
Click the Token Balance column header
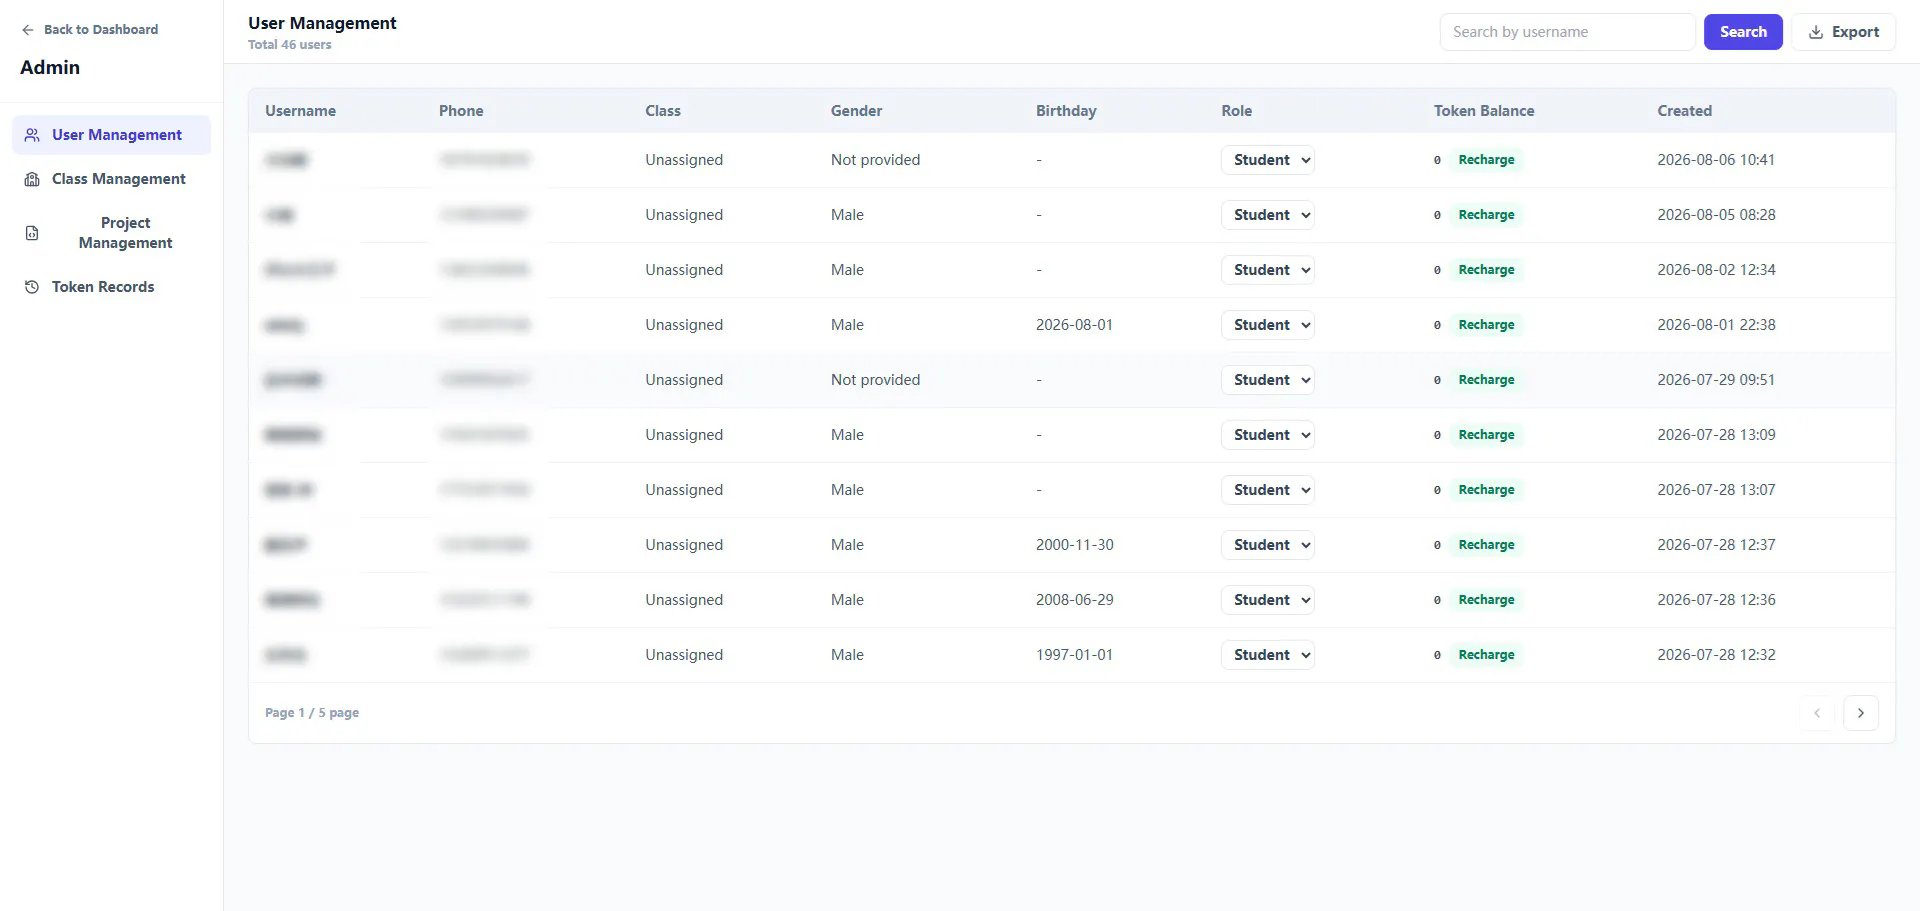1484,111
